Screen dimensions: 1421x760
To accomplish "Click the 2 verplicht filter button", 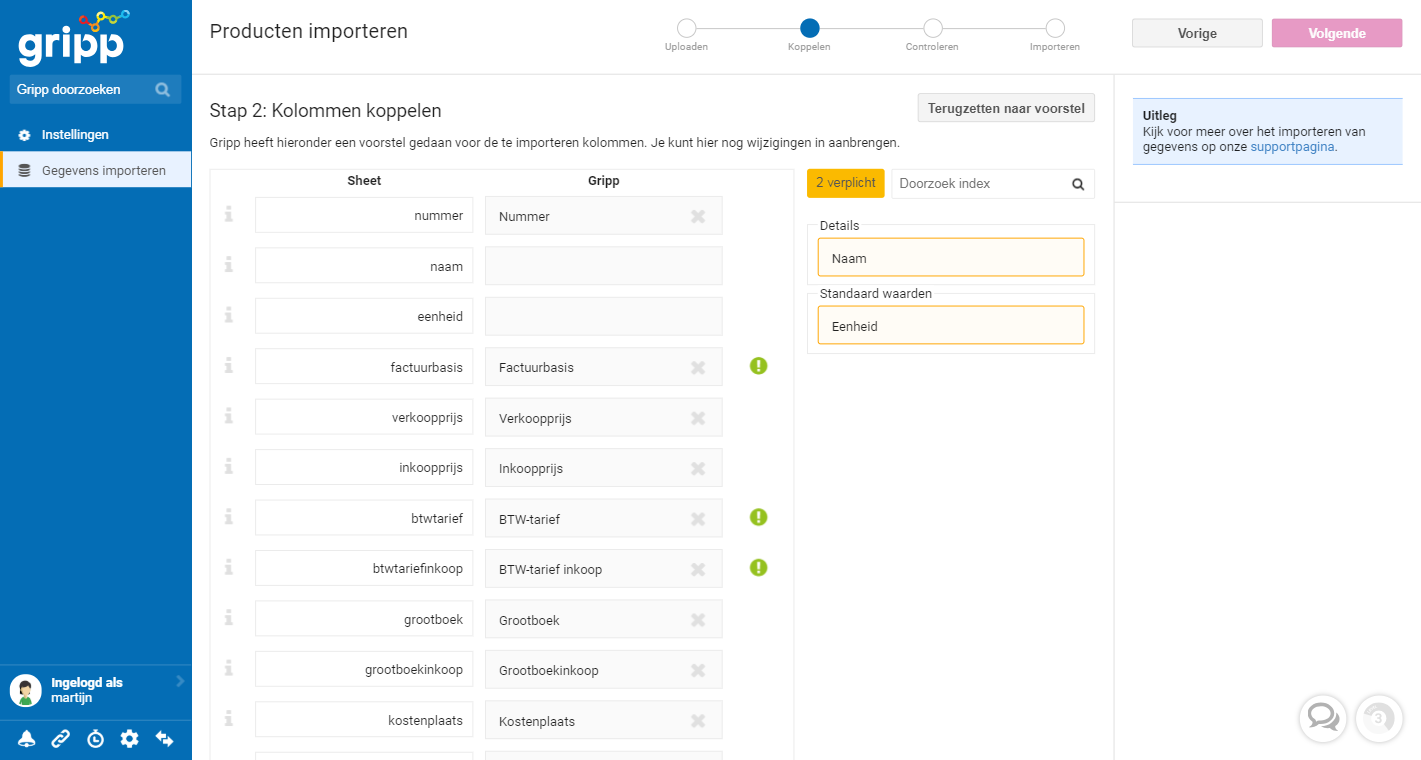I will [x=846, y=183].
